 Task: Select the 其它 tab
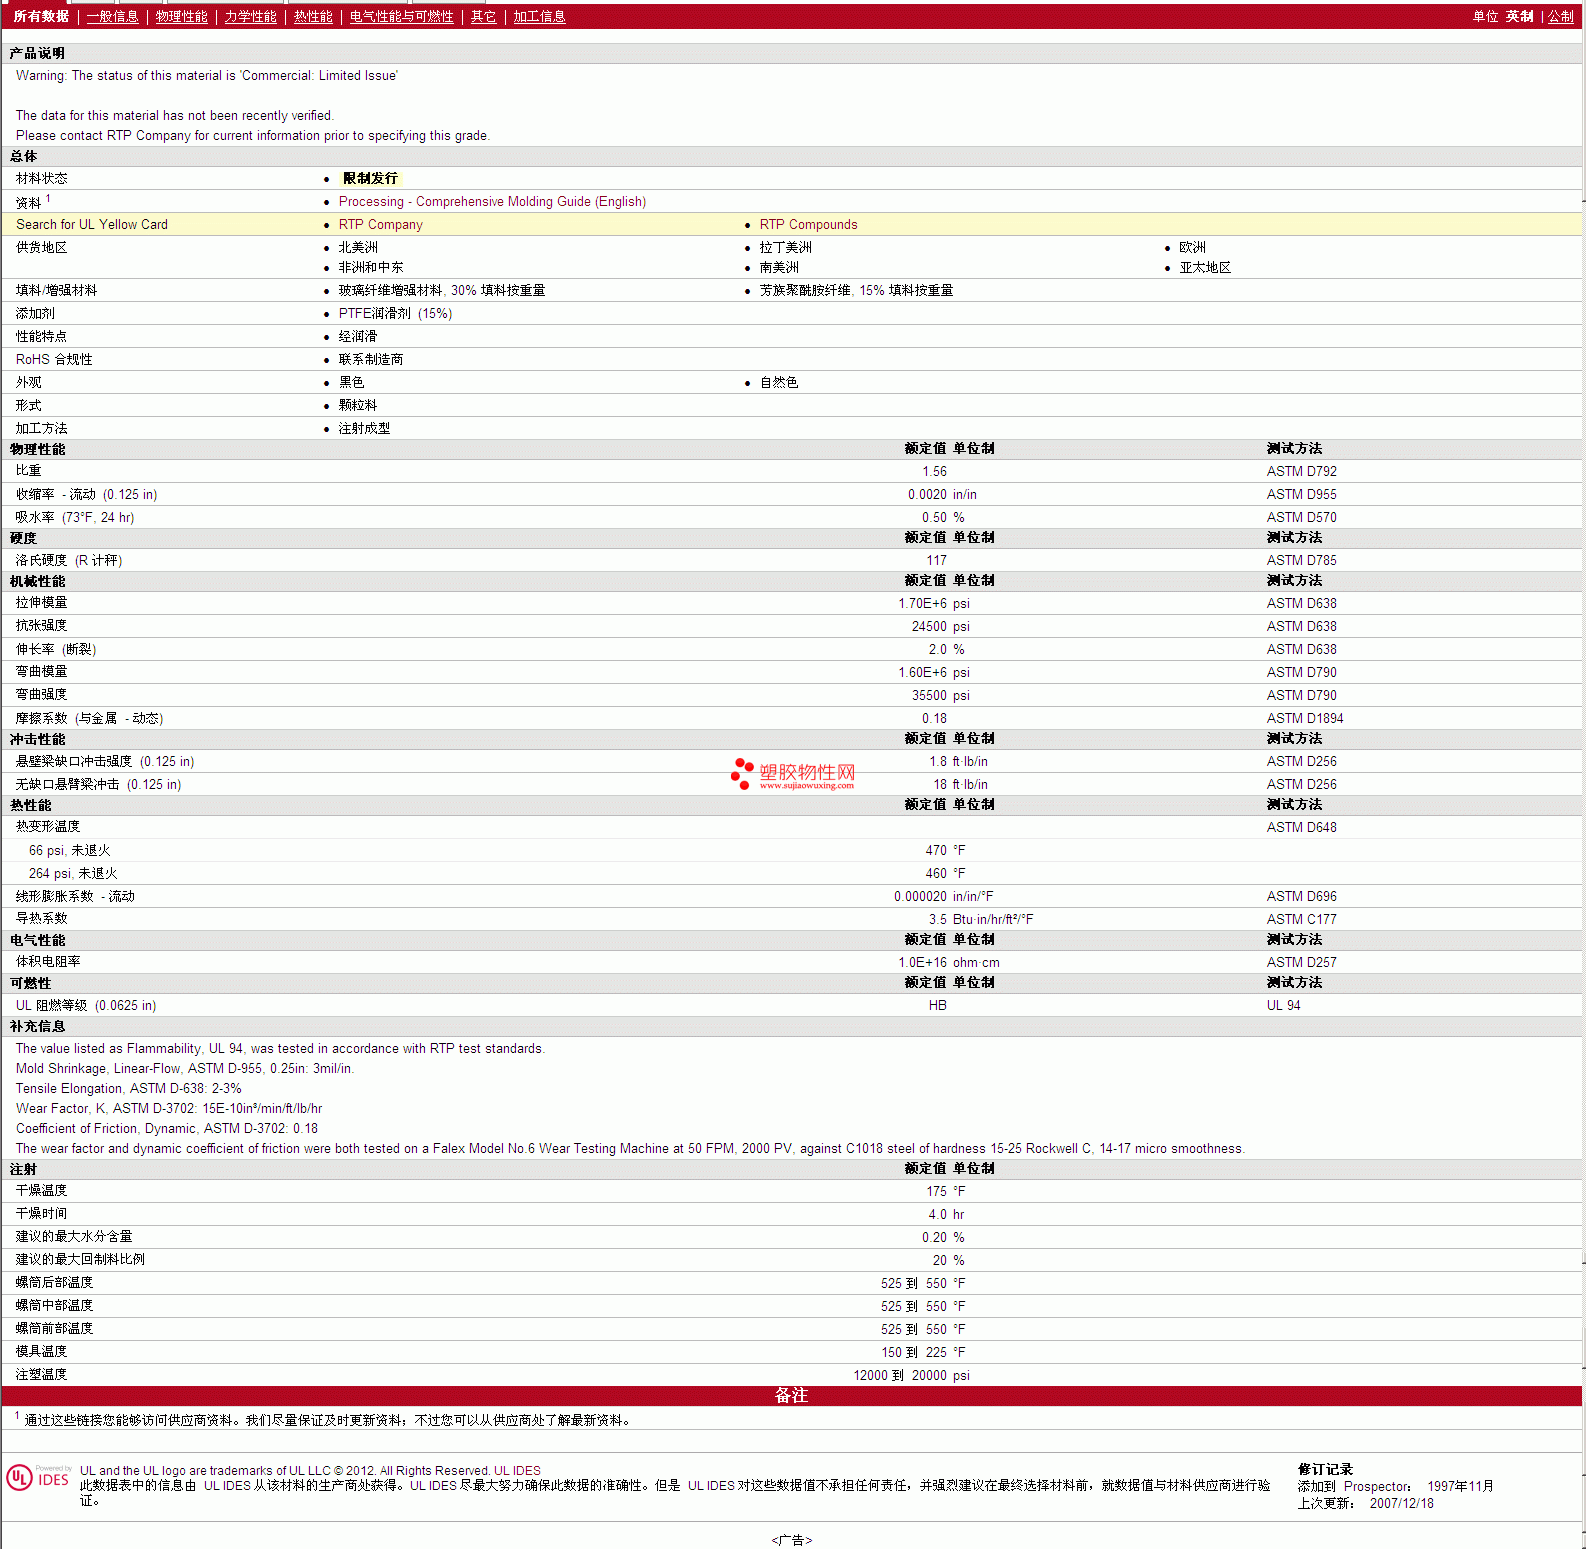pos(483,16)
